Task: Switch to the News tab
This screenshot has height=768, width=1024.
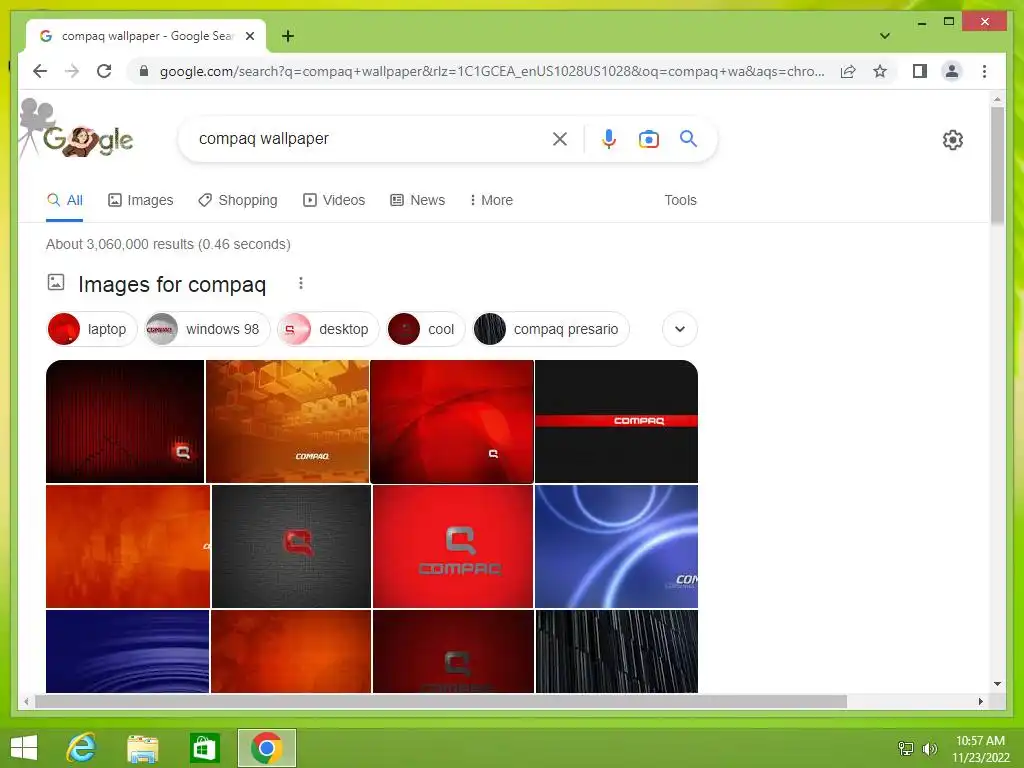Action: 417,200
